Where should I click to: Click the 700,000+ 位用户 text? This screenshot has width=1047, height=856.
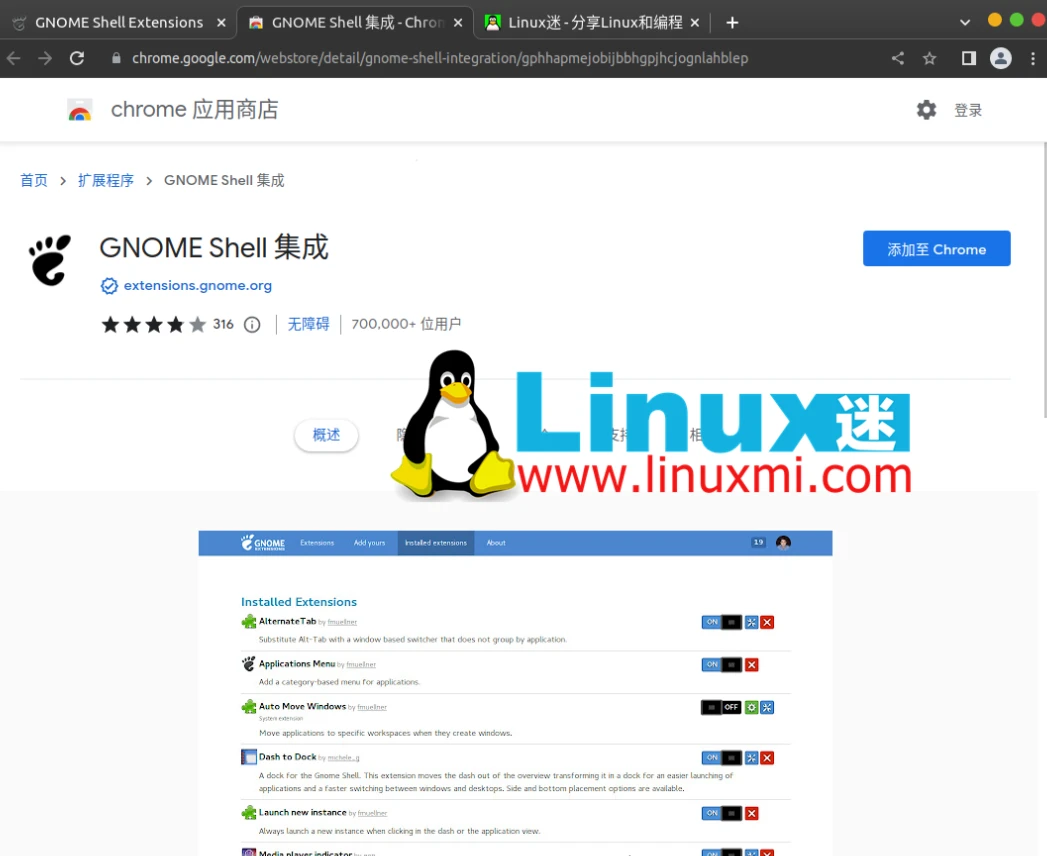pos(406,325)
